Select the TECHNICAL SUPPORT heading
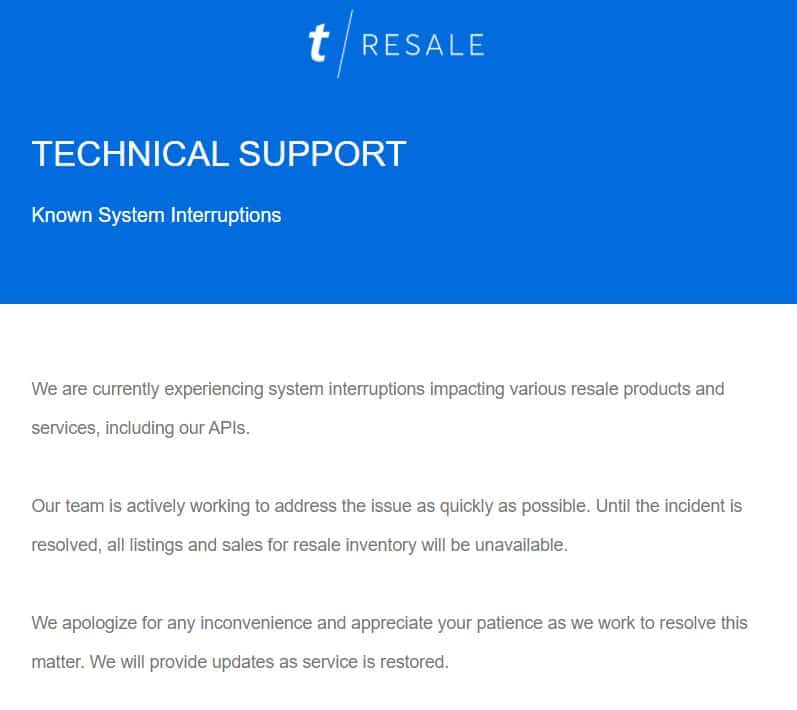 click(219, 153)
